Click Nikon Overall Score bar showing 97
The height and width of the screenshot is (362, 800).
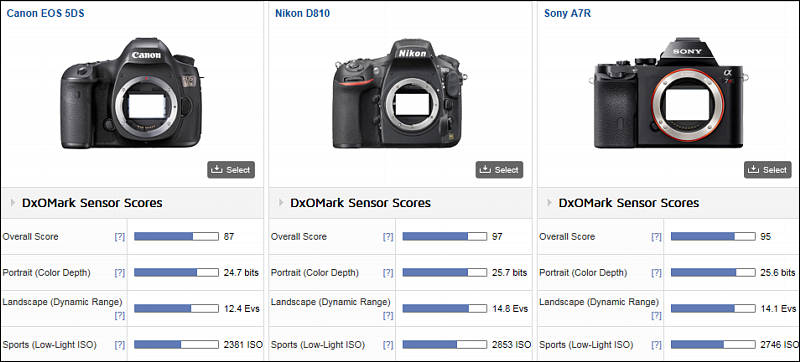coord(445,237)
